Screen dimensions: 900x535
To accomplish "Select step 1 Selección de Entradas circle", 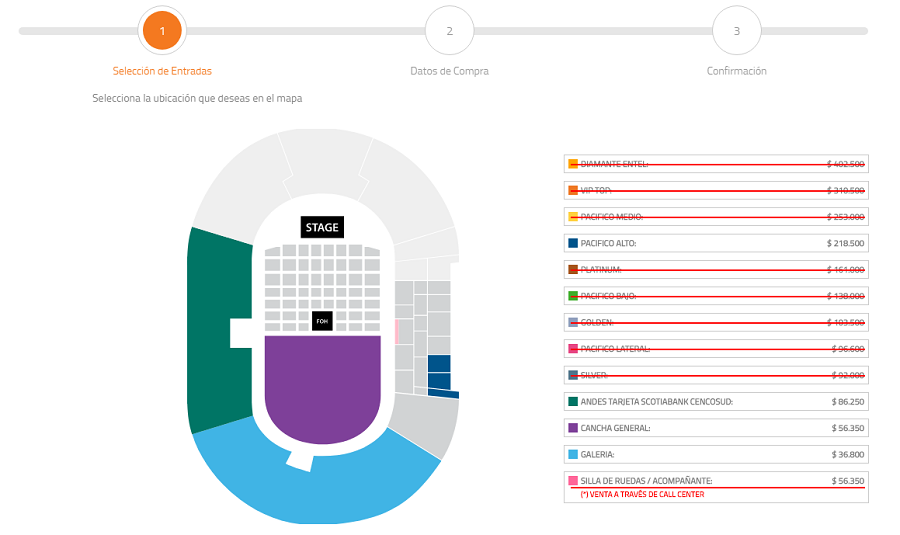I will (162, 31).
